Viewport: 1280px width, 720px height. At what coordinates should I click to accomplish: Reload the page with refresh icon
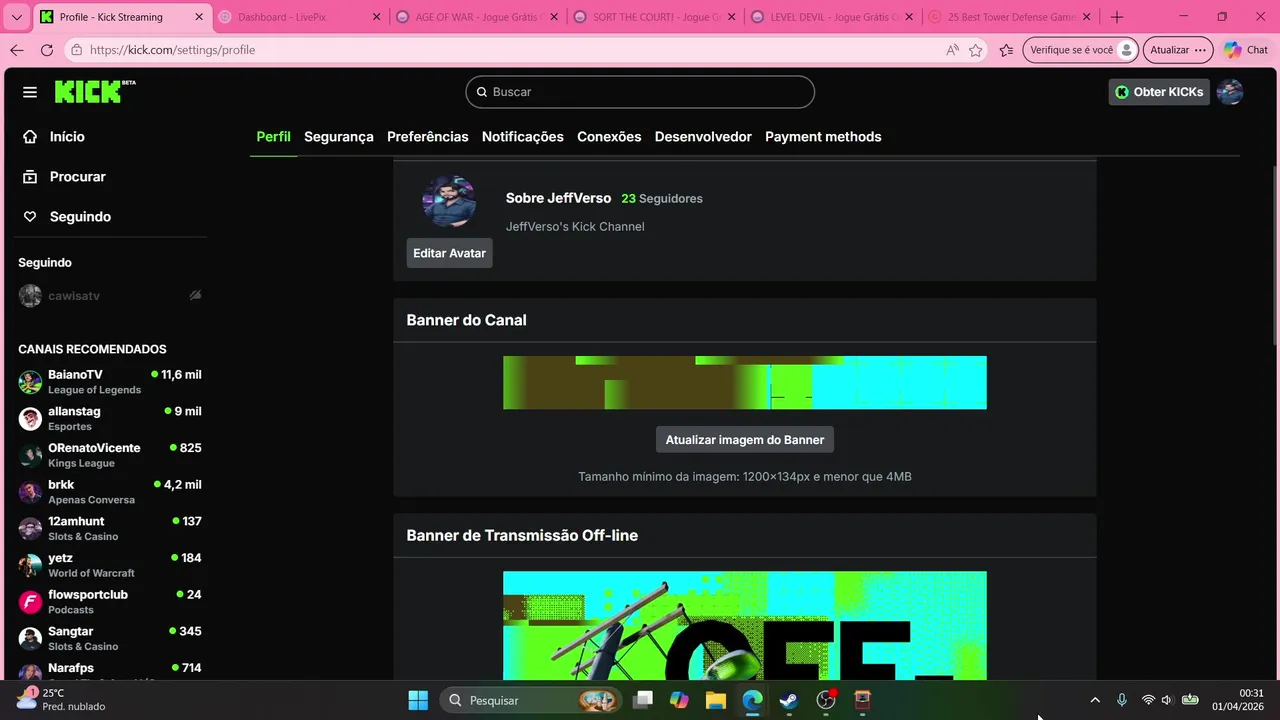(47, 50)
